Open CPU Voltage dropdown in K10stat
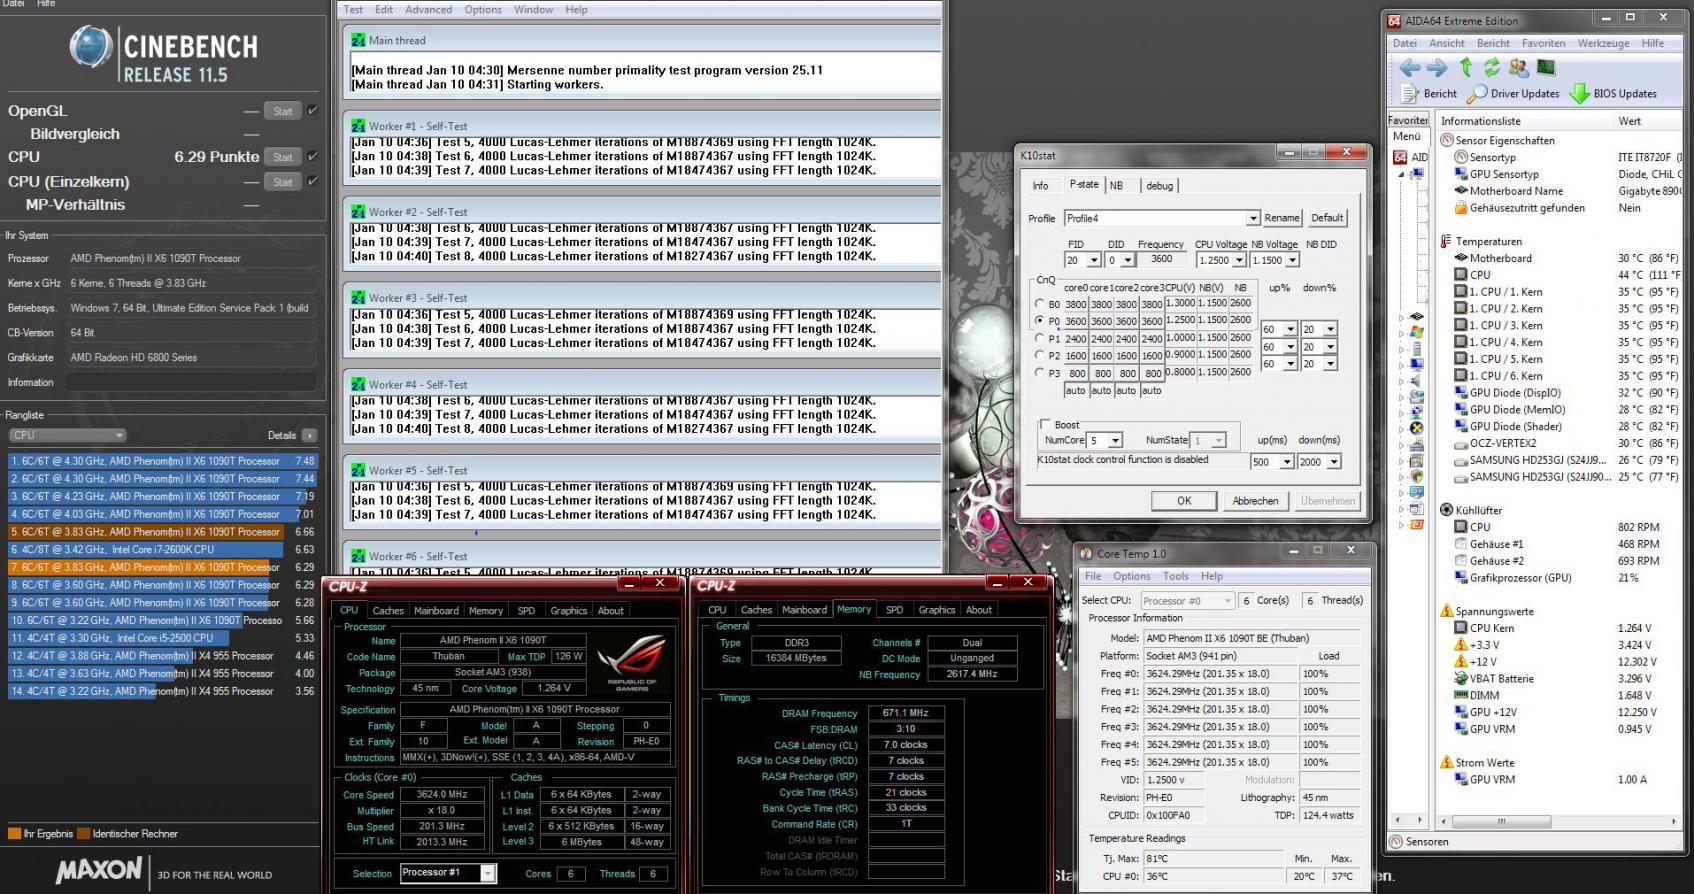This screenshot has width=1694, height=894. (x=1239, y=260)
